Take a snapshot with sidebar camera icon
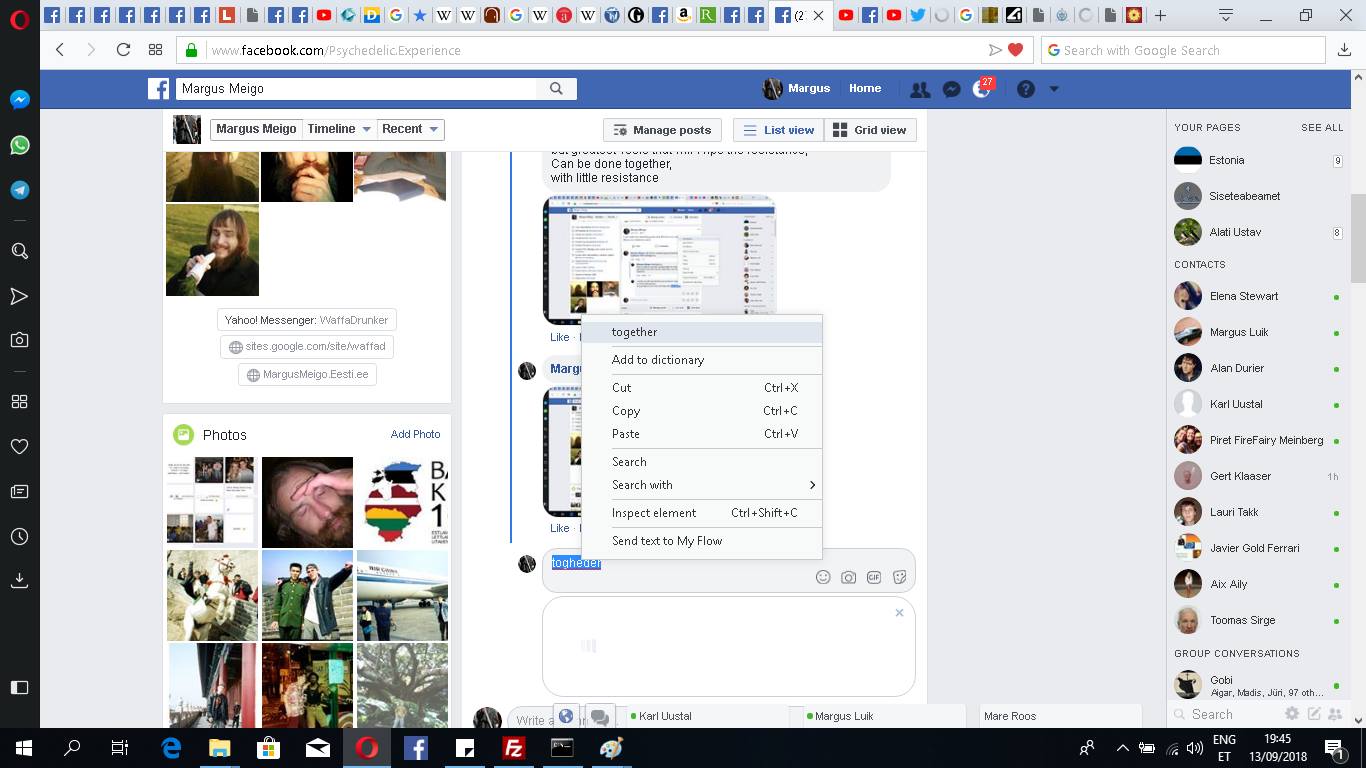 point(19,340)
